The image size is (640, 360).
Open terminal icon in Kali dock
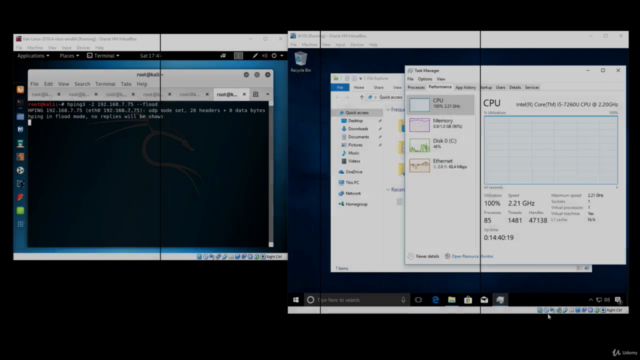click(x=20, y=103)
